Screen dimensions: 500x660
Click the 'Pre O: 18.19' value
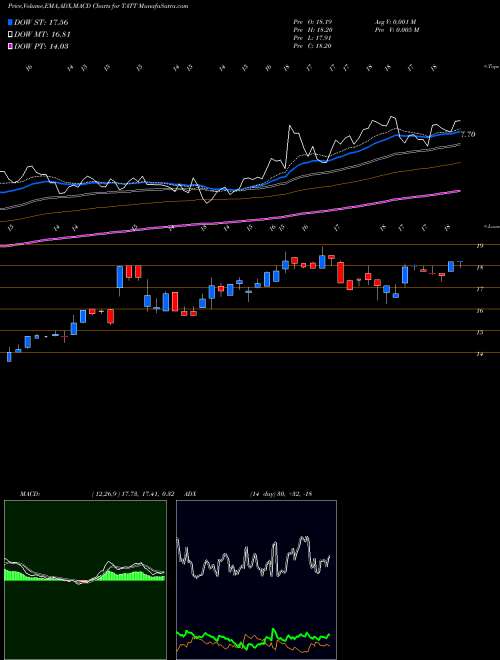312,22
